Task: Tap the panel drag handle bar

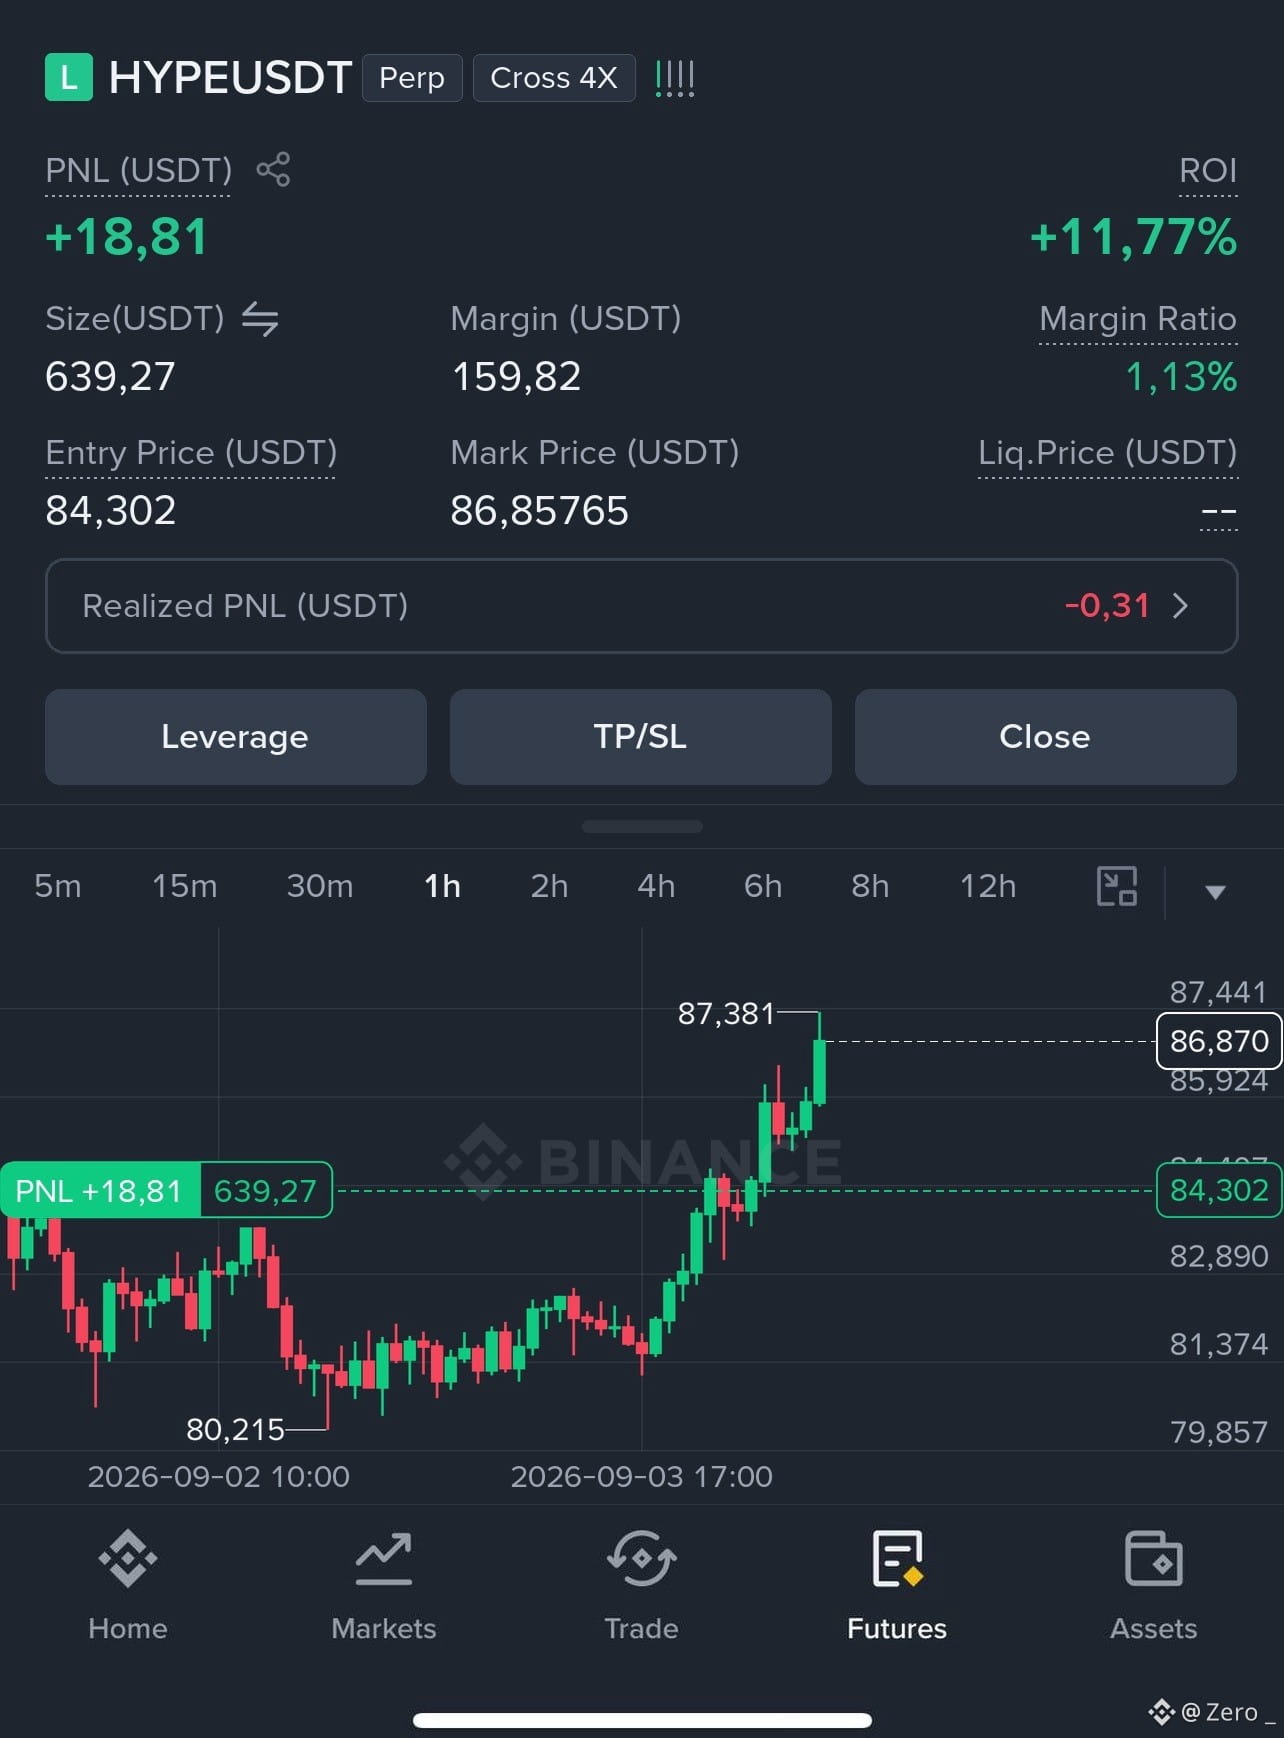Action: [x=642, y=827]
